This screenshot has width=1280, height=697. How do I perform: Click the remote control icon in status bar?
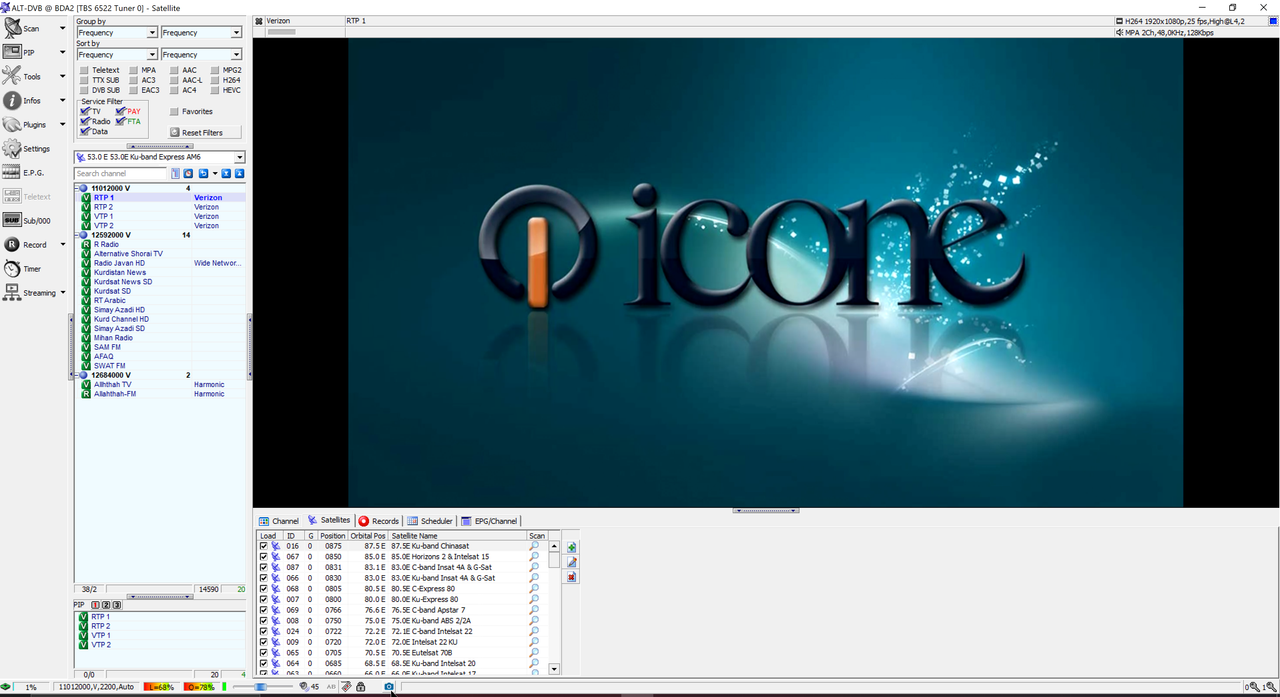click(346, 687)
